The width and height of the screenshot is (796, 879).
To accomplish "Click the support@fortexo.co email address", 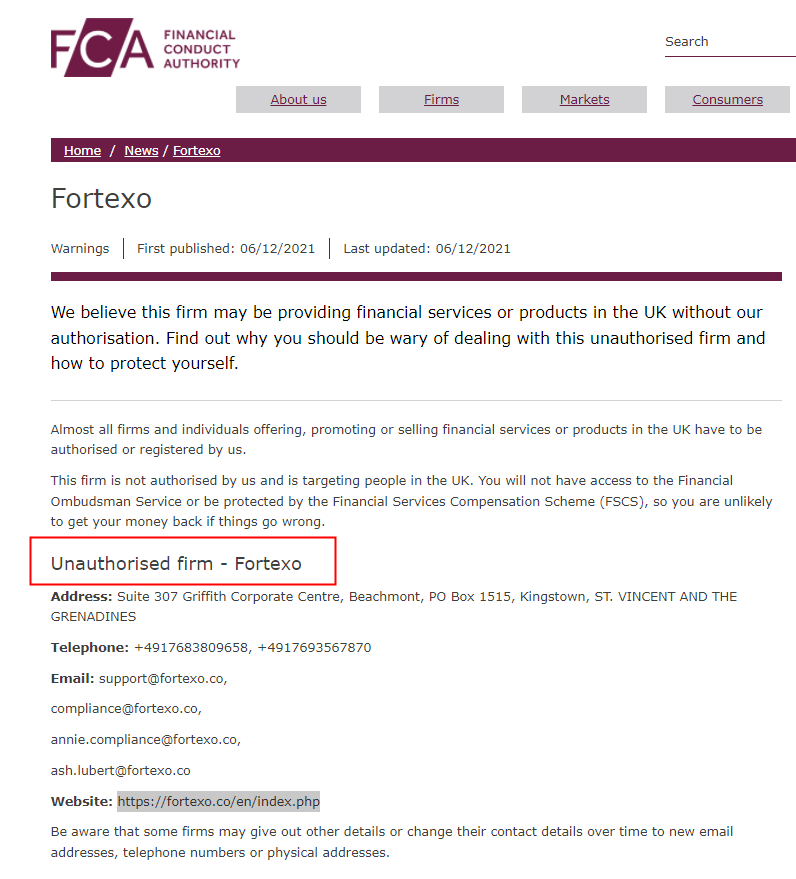I will [162, 678].
